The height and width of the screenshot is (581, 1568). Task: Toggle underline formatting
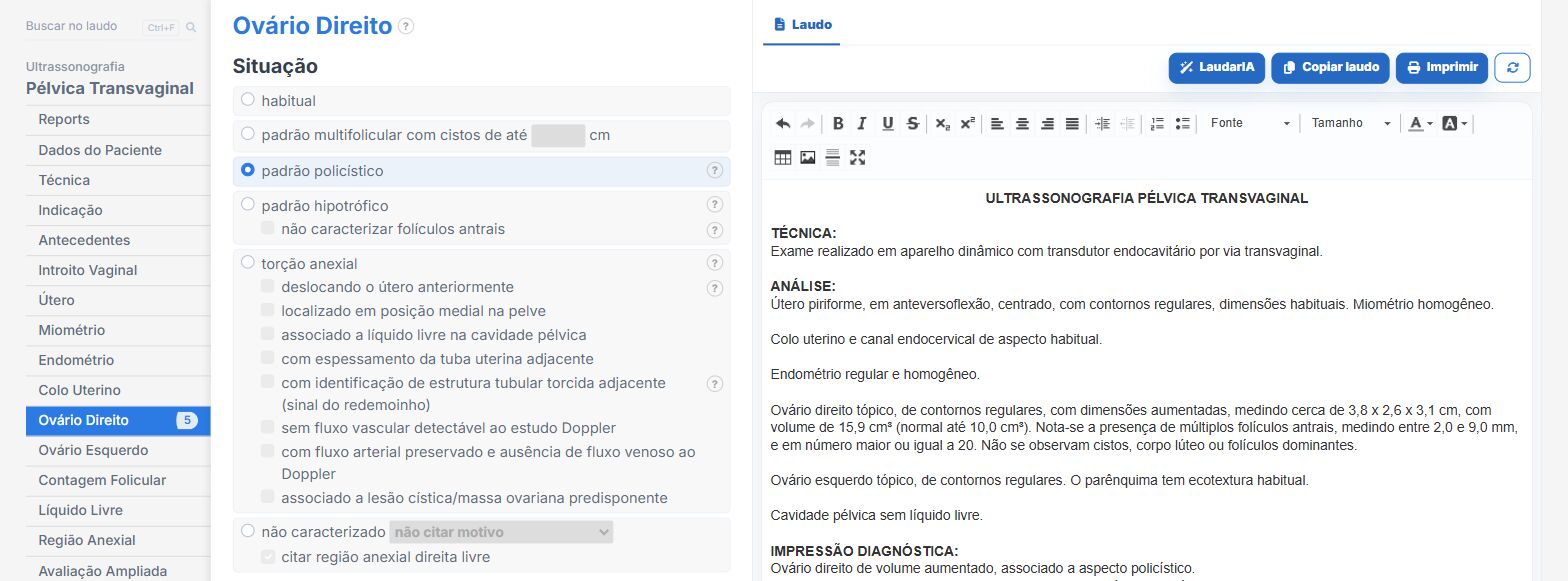887,123
